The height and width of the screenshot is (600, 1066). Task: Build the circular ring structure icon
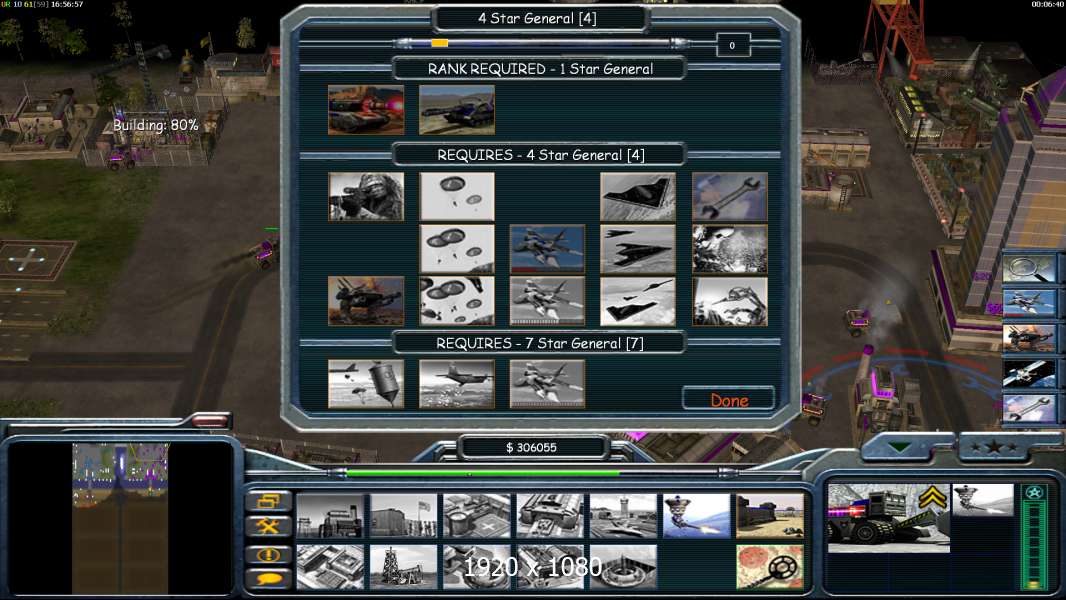click(x=623, y=567)
